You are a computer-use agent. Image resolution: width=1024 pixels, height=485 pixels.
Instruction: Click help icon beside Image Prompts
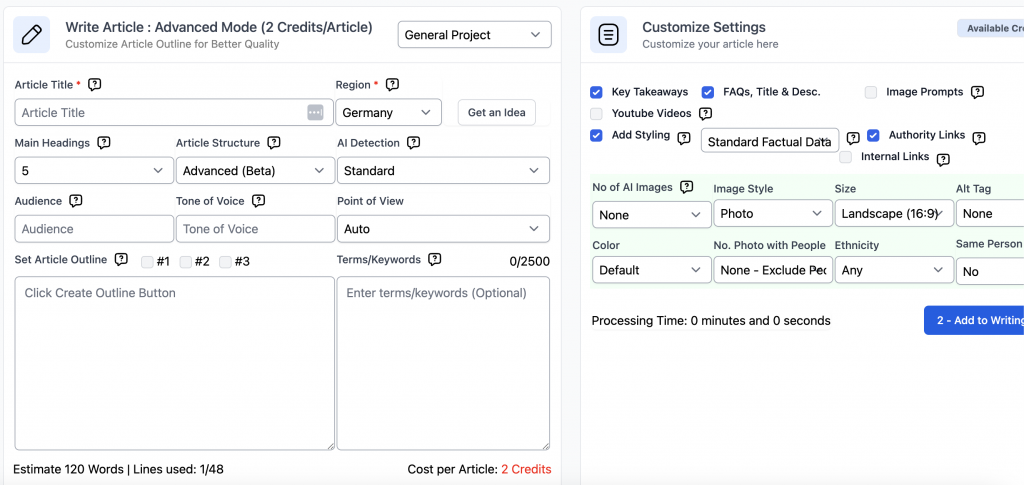977,92
